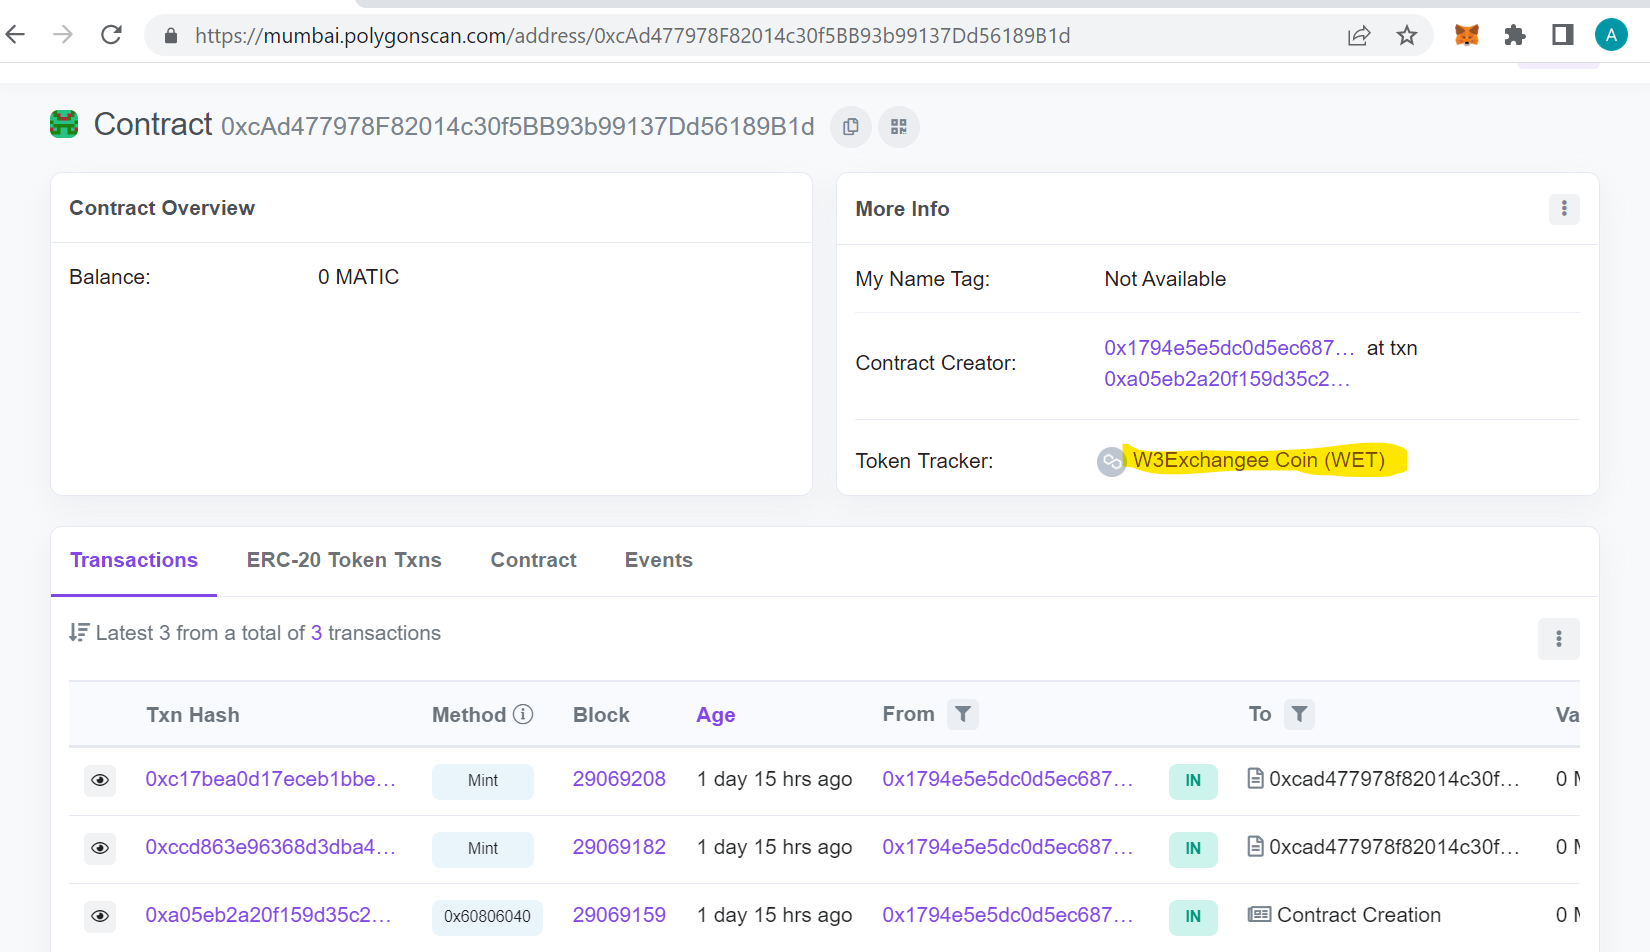Reload the current page
Viewport: 1650px width, 952px height.
[x=111, y=35]
